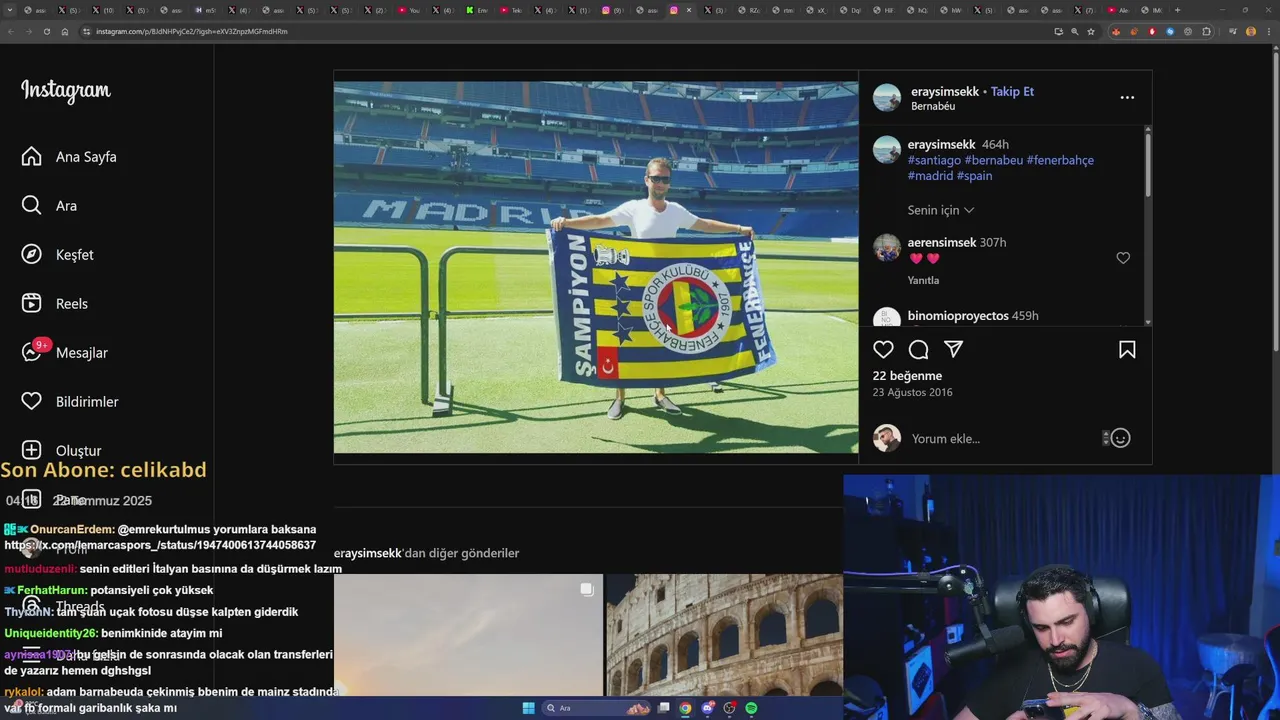This screenshot has width=1280, height=720.
Task: Click Chrome icon on taskbar
Action: click(x=685, y=708)
